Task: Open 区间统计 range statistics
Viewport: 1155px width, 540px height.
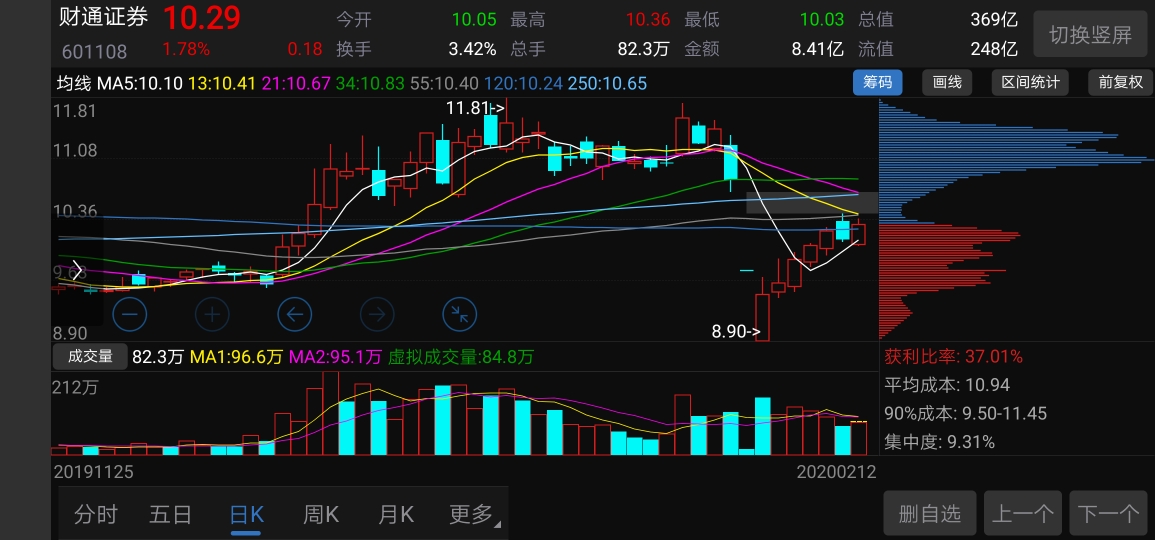Action: tap(1030, 83)
